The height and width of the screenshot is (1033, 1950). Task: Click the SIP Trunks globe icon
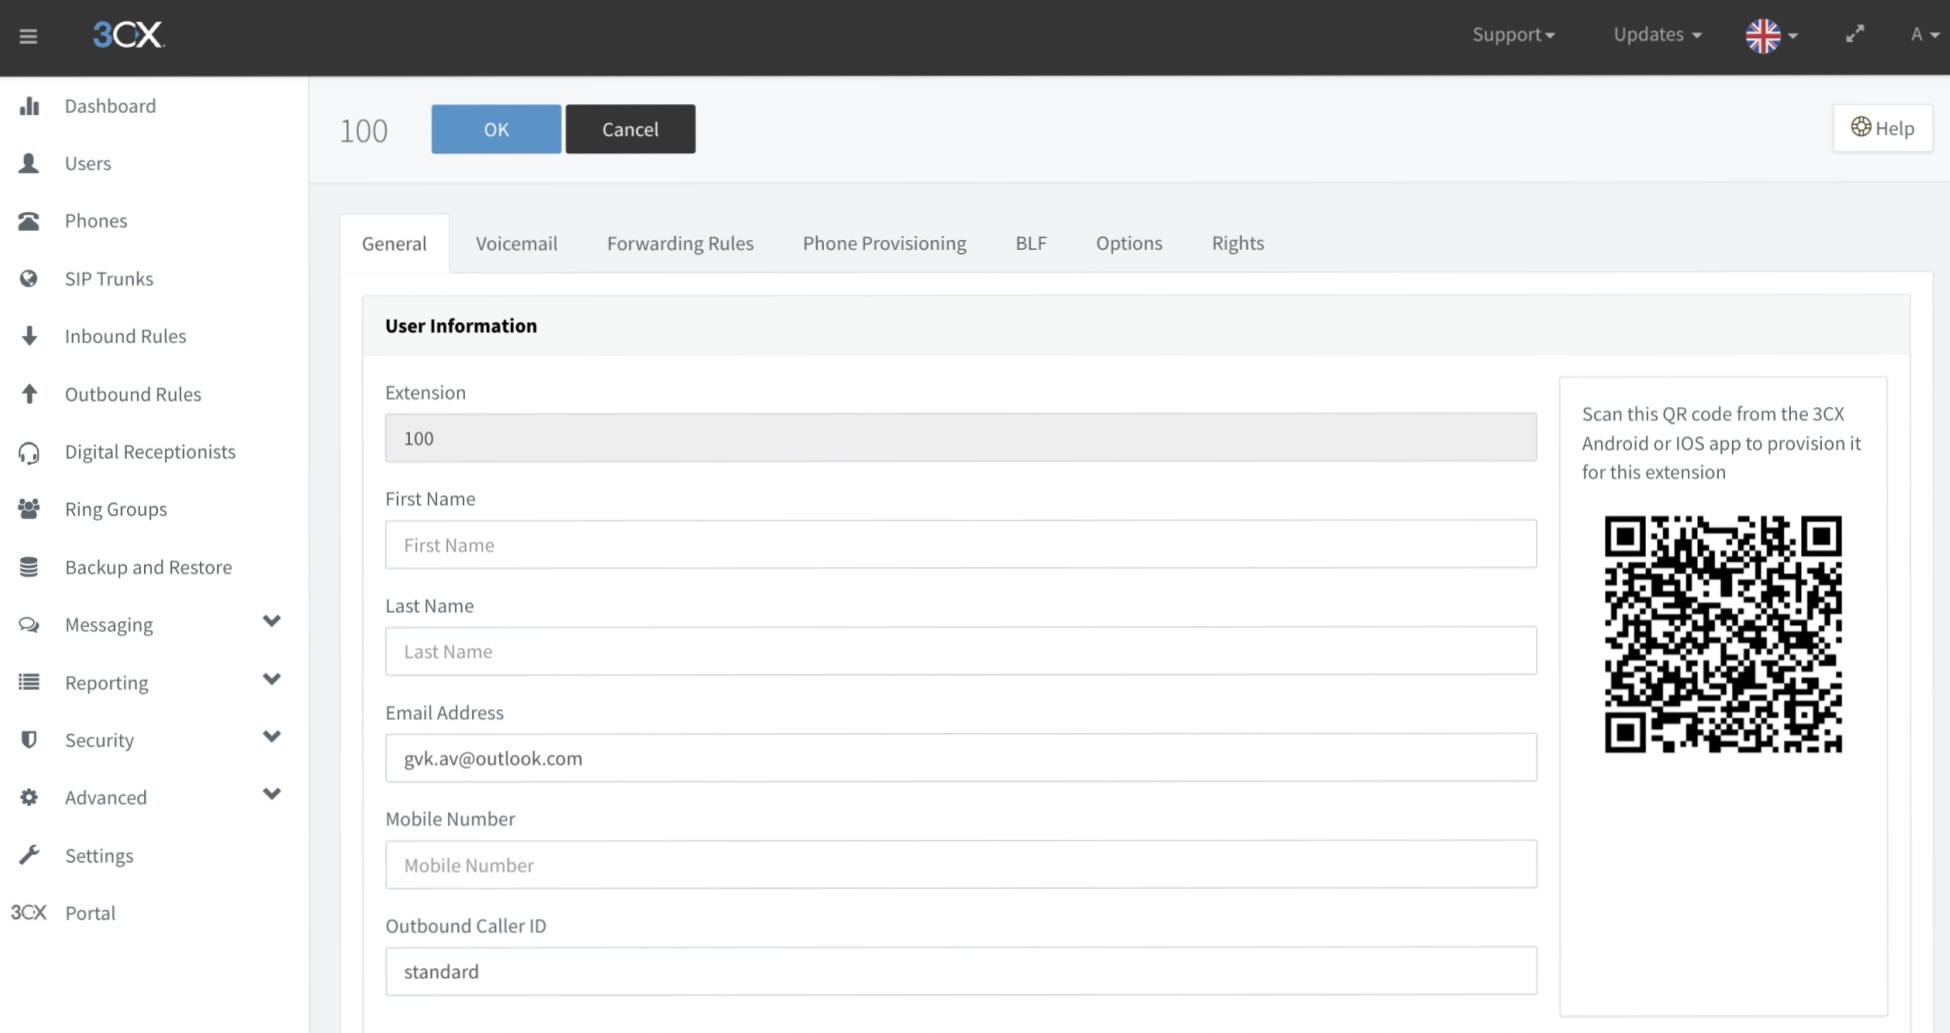[29, 279]
